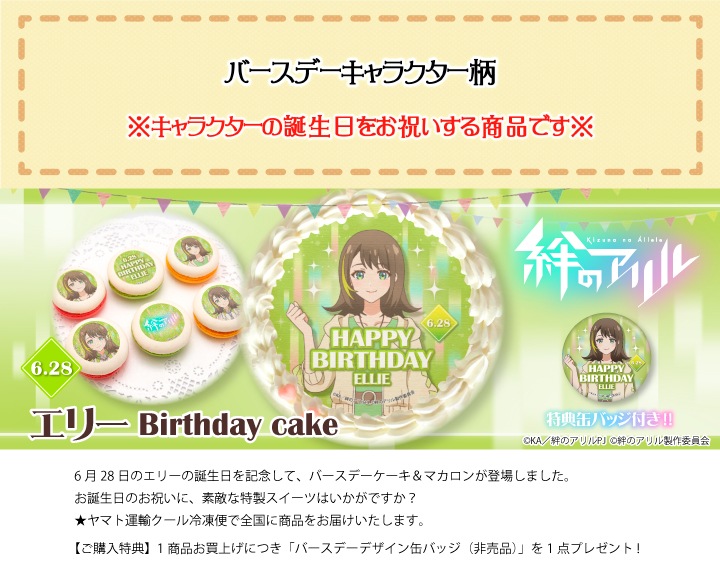The image size is (720, 573).
Task: Click the HAPPY BIRTHDAY text on the cake
Action: coord(372,349)
